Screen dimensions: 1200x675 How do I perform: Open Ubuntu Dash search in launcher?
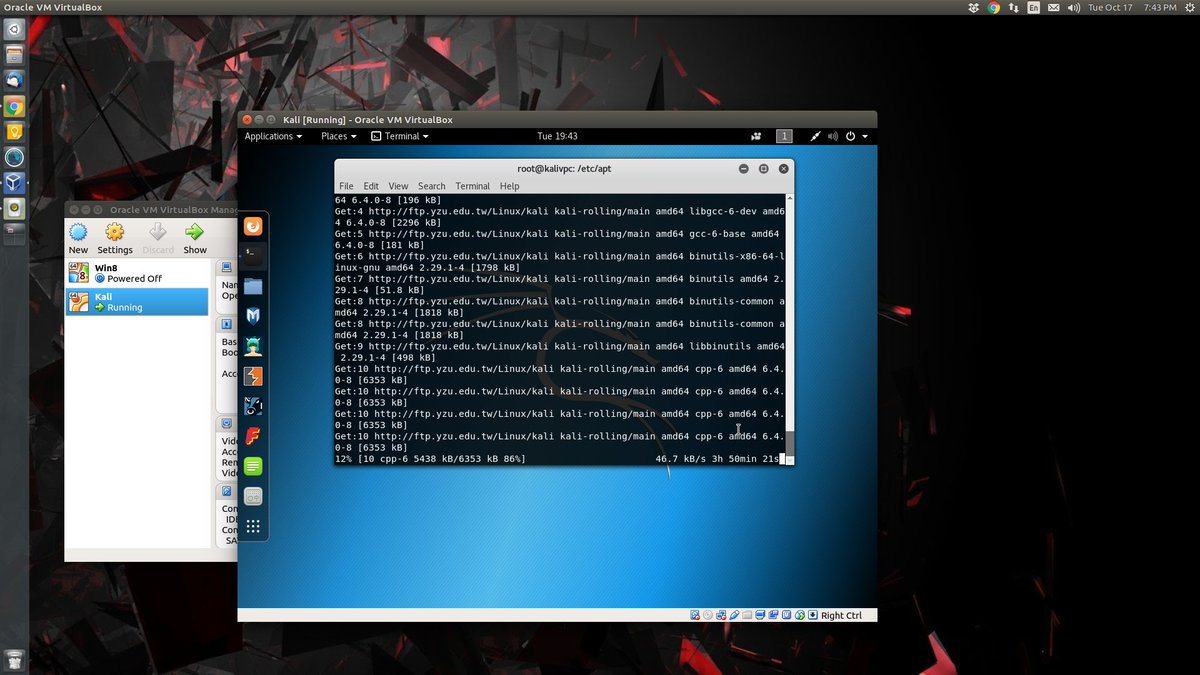click(x=14, y=29)
